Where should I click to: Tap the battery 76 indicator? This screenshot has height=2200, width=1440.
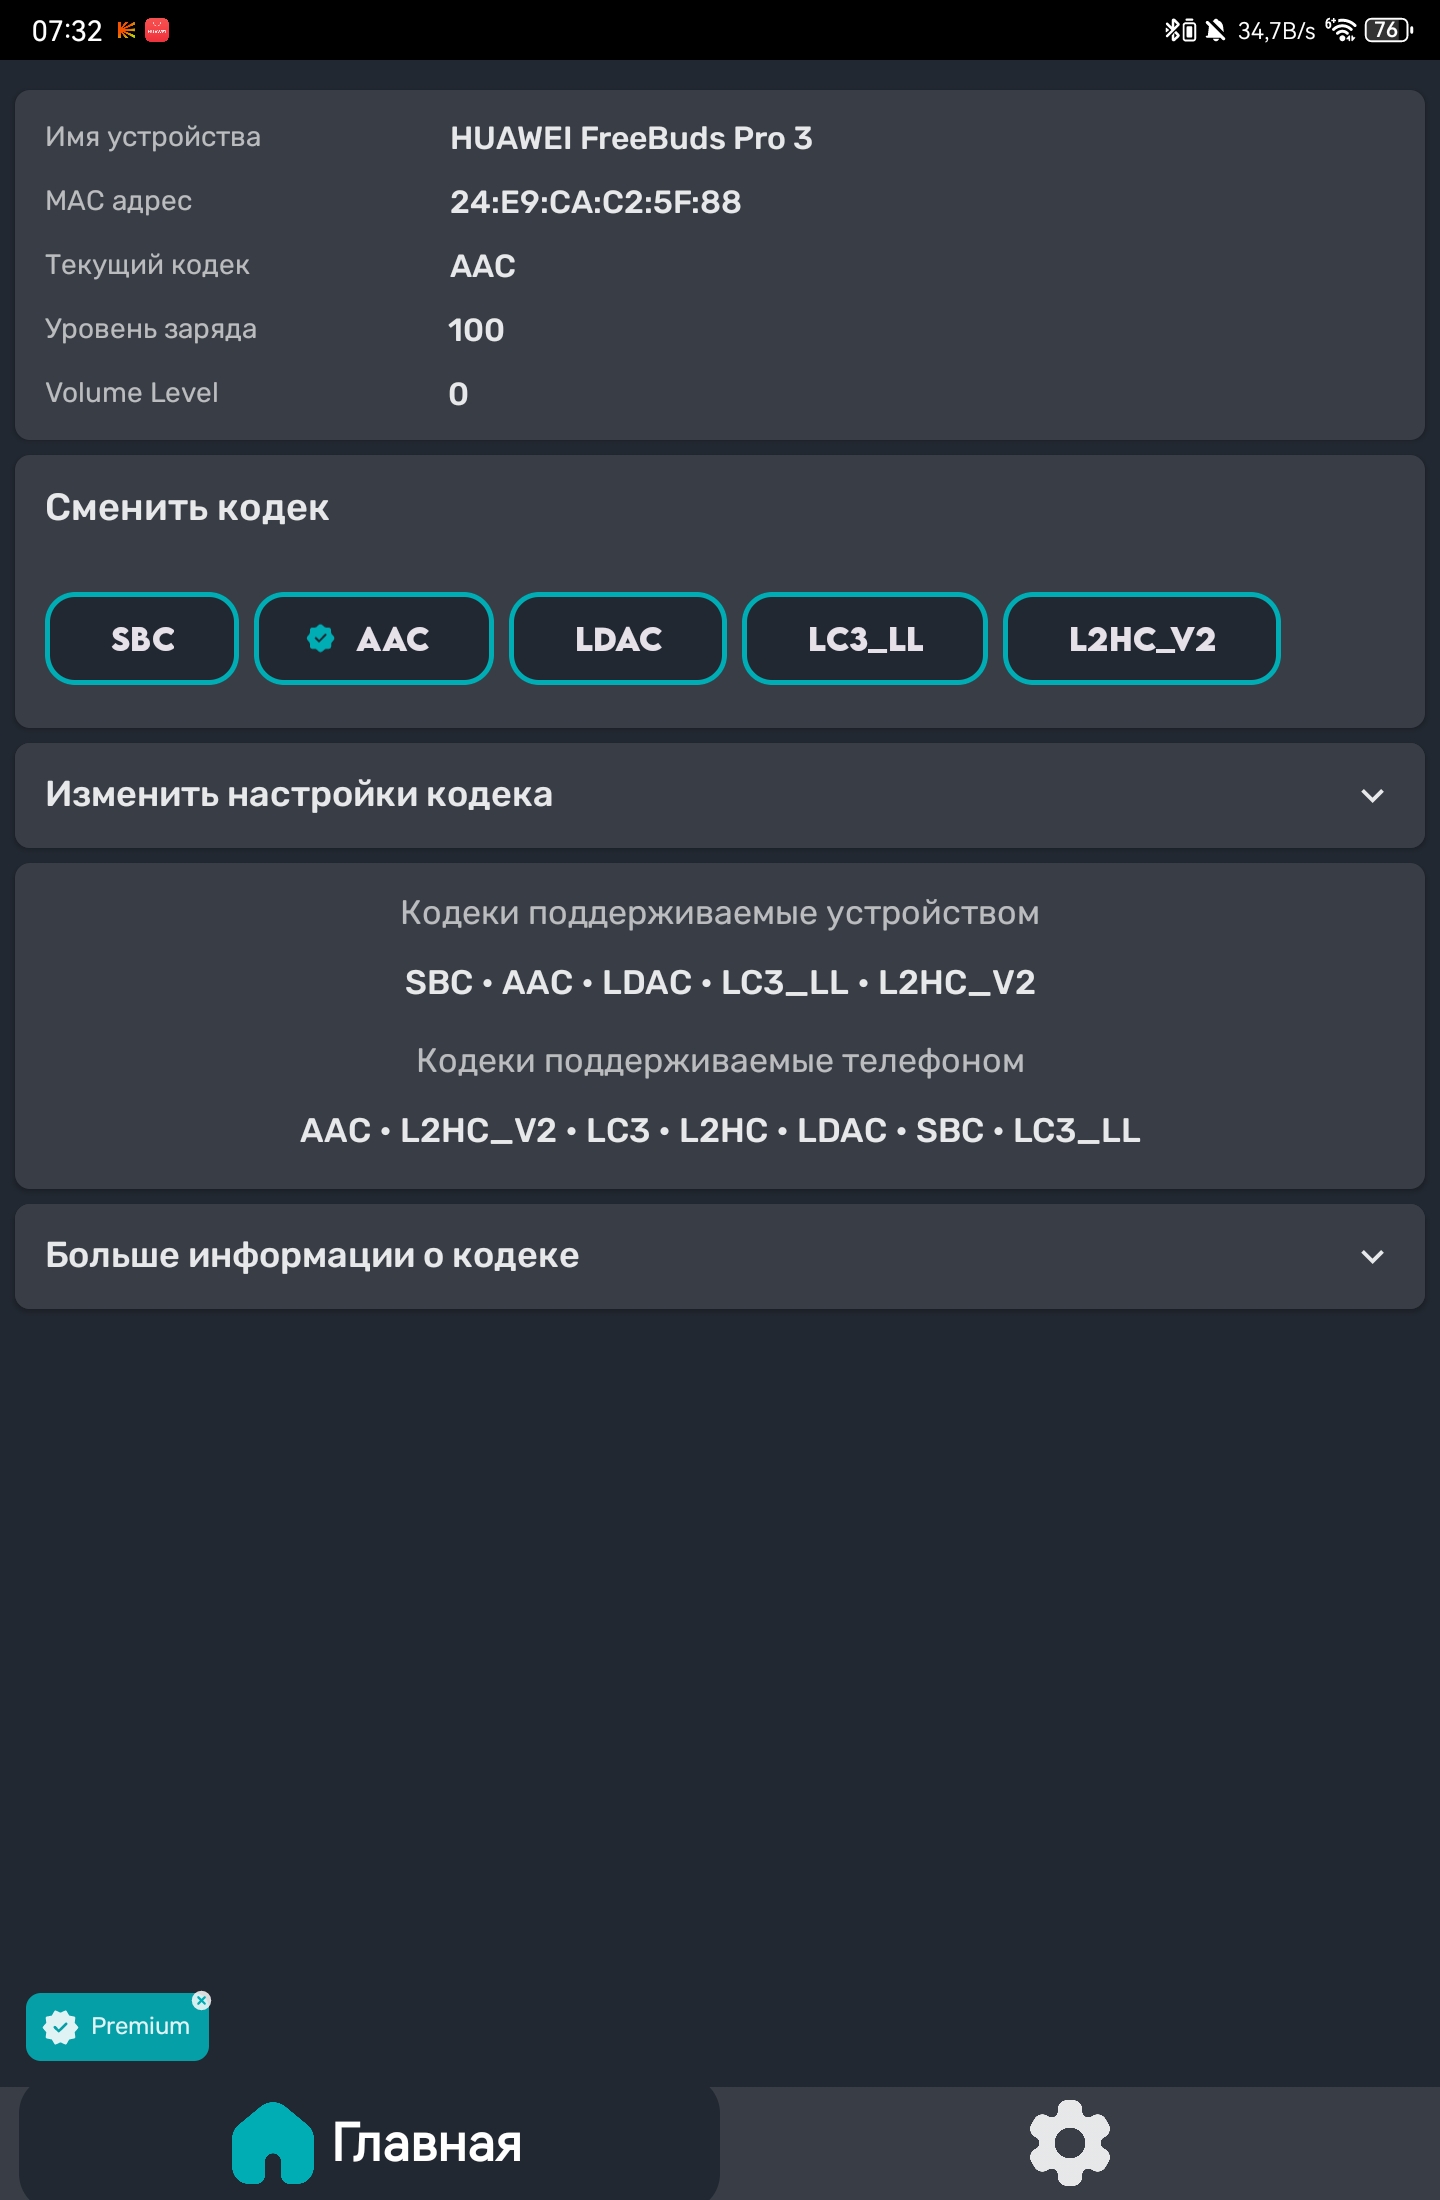pyautogui.click(x=1389, y=30)
